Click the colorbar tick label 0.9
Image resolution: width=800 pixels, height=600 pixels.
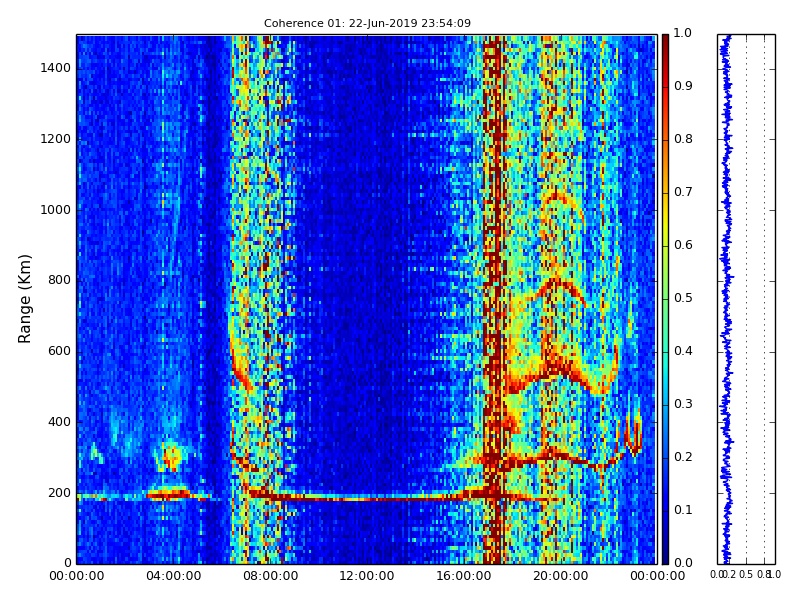pos(683,86)
